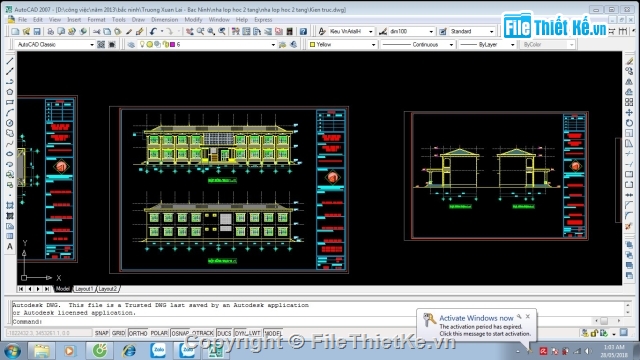Switch to the Layout1 tab
This screenshot has height=360, width=640.
coord(84,289)
